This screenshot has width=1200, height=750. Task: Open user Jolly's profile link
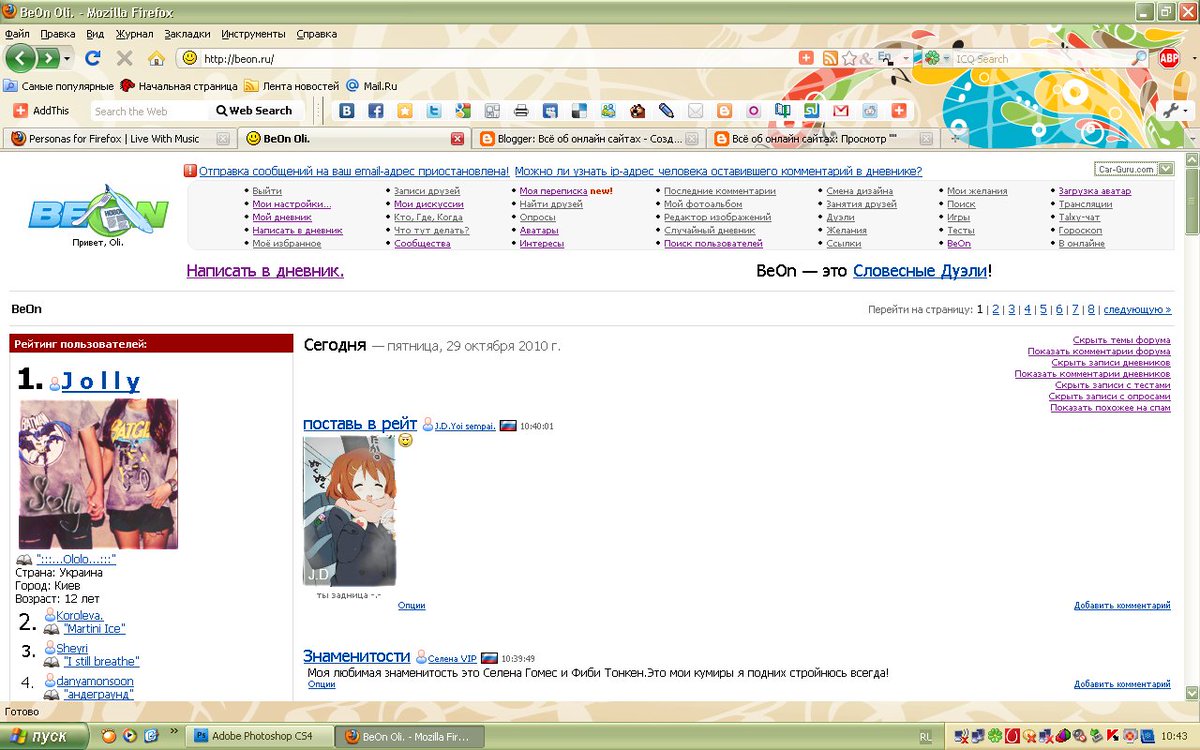(x=101, y=381)
